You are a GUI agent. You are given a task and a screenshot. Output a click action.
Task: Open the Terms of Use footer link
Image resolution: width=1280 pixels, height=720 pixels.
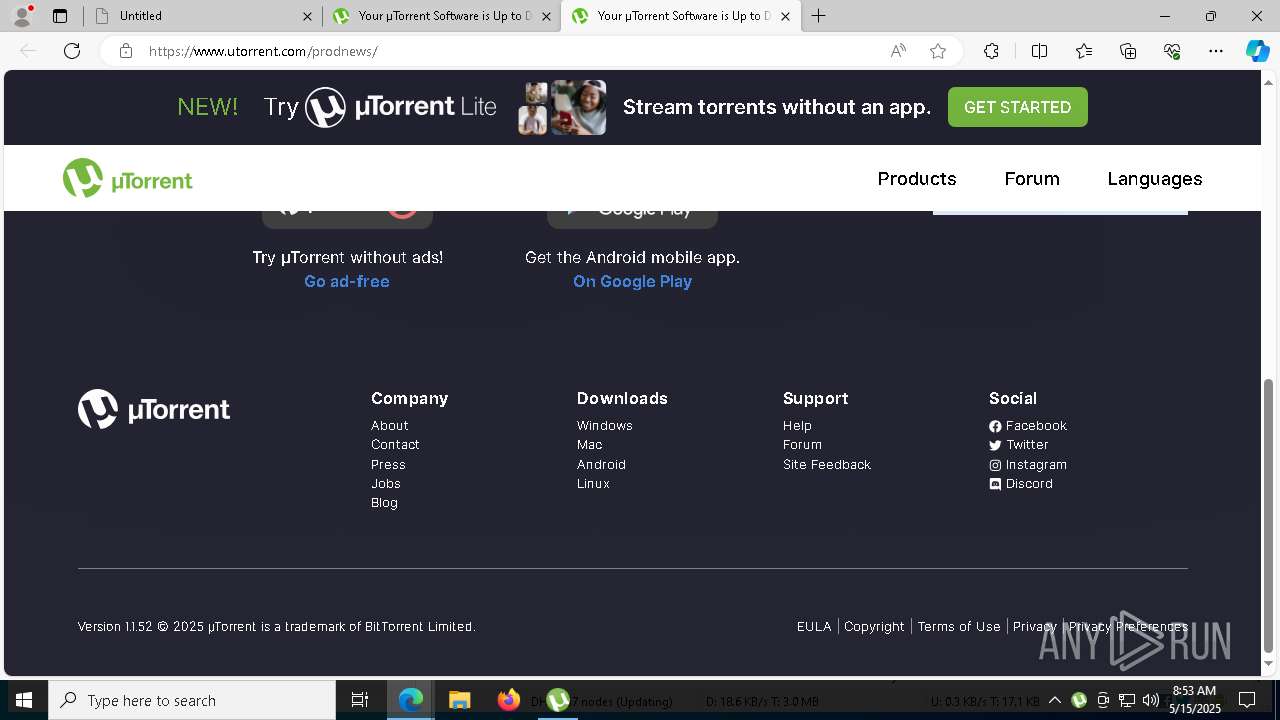[959, 627]
